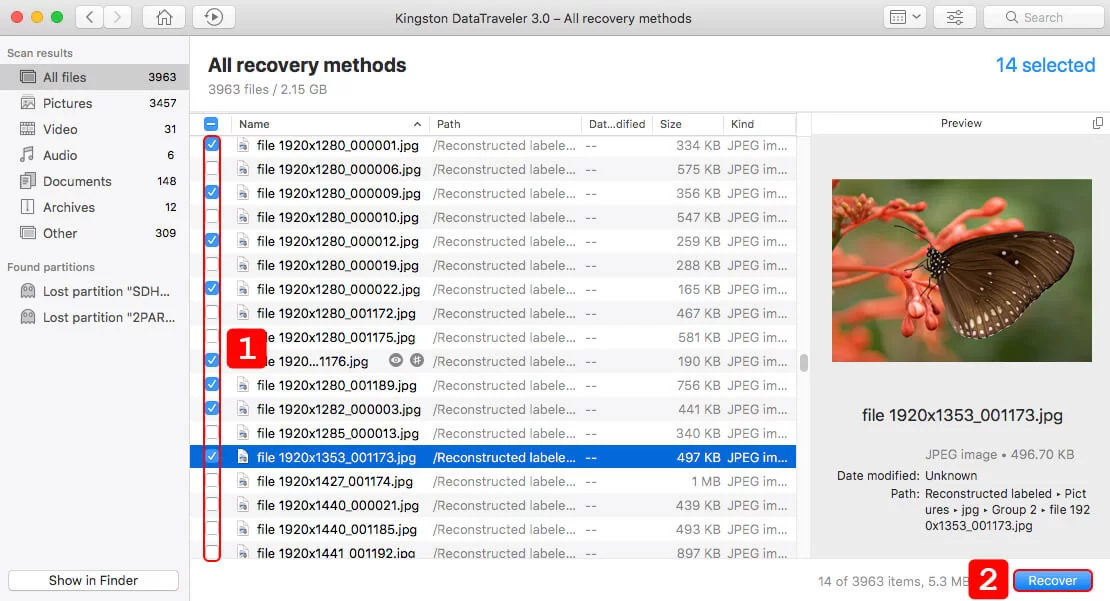Preview file 1920...1176.jpg with the eye icon
Viewport: 1110px width, 601px height.
[395, 361]
